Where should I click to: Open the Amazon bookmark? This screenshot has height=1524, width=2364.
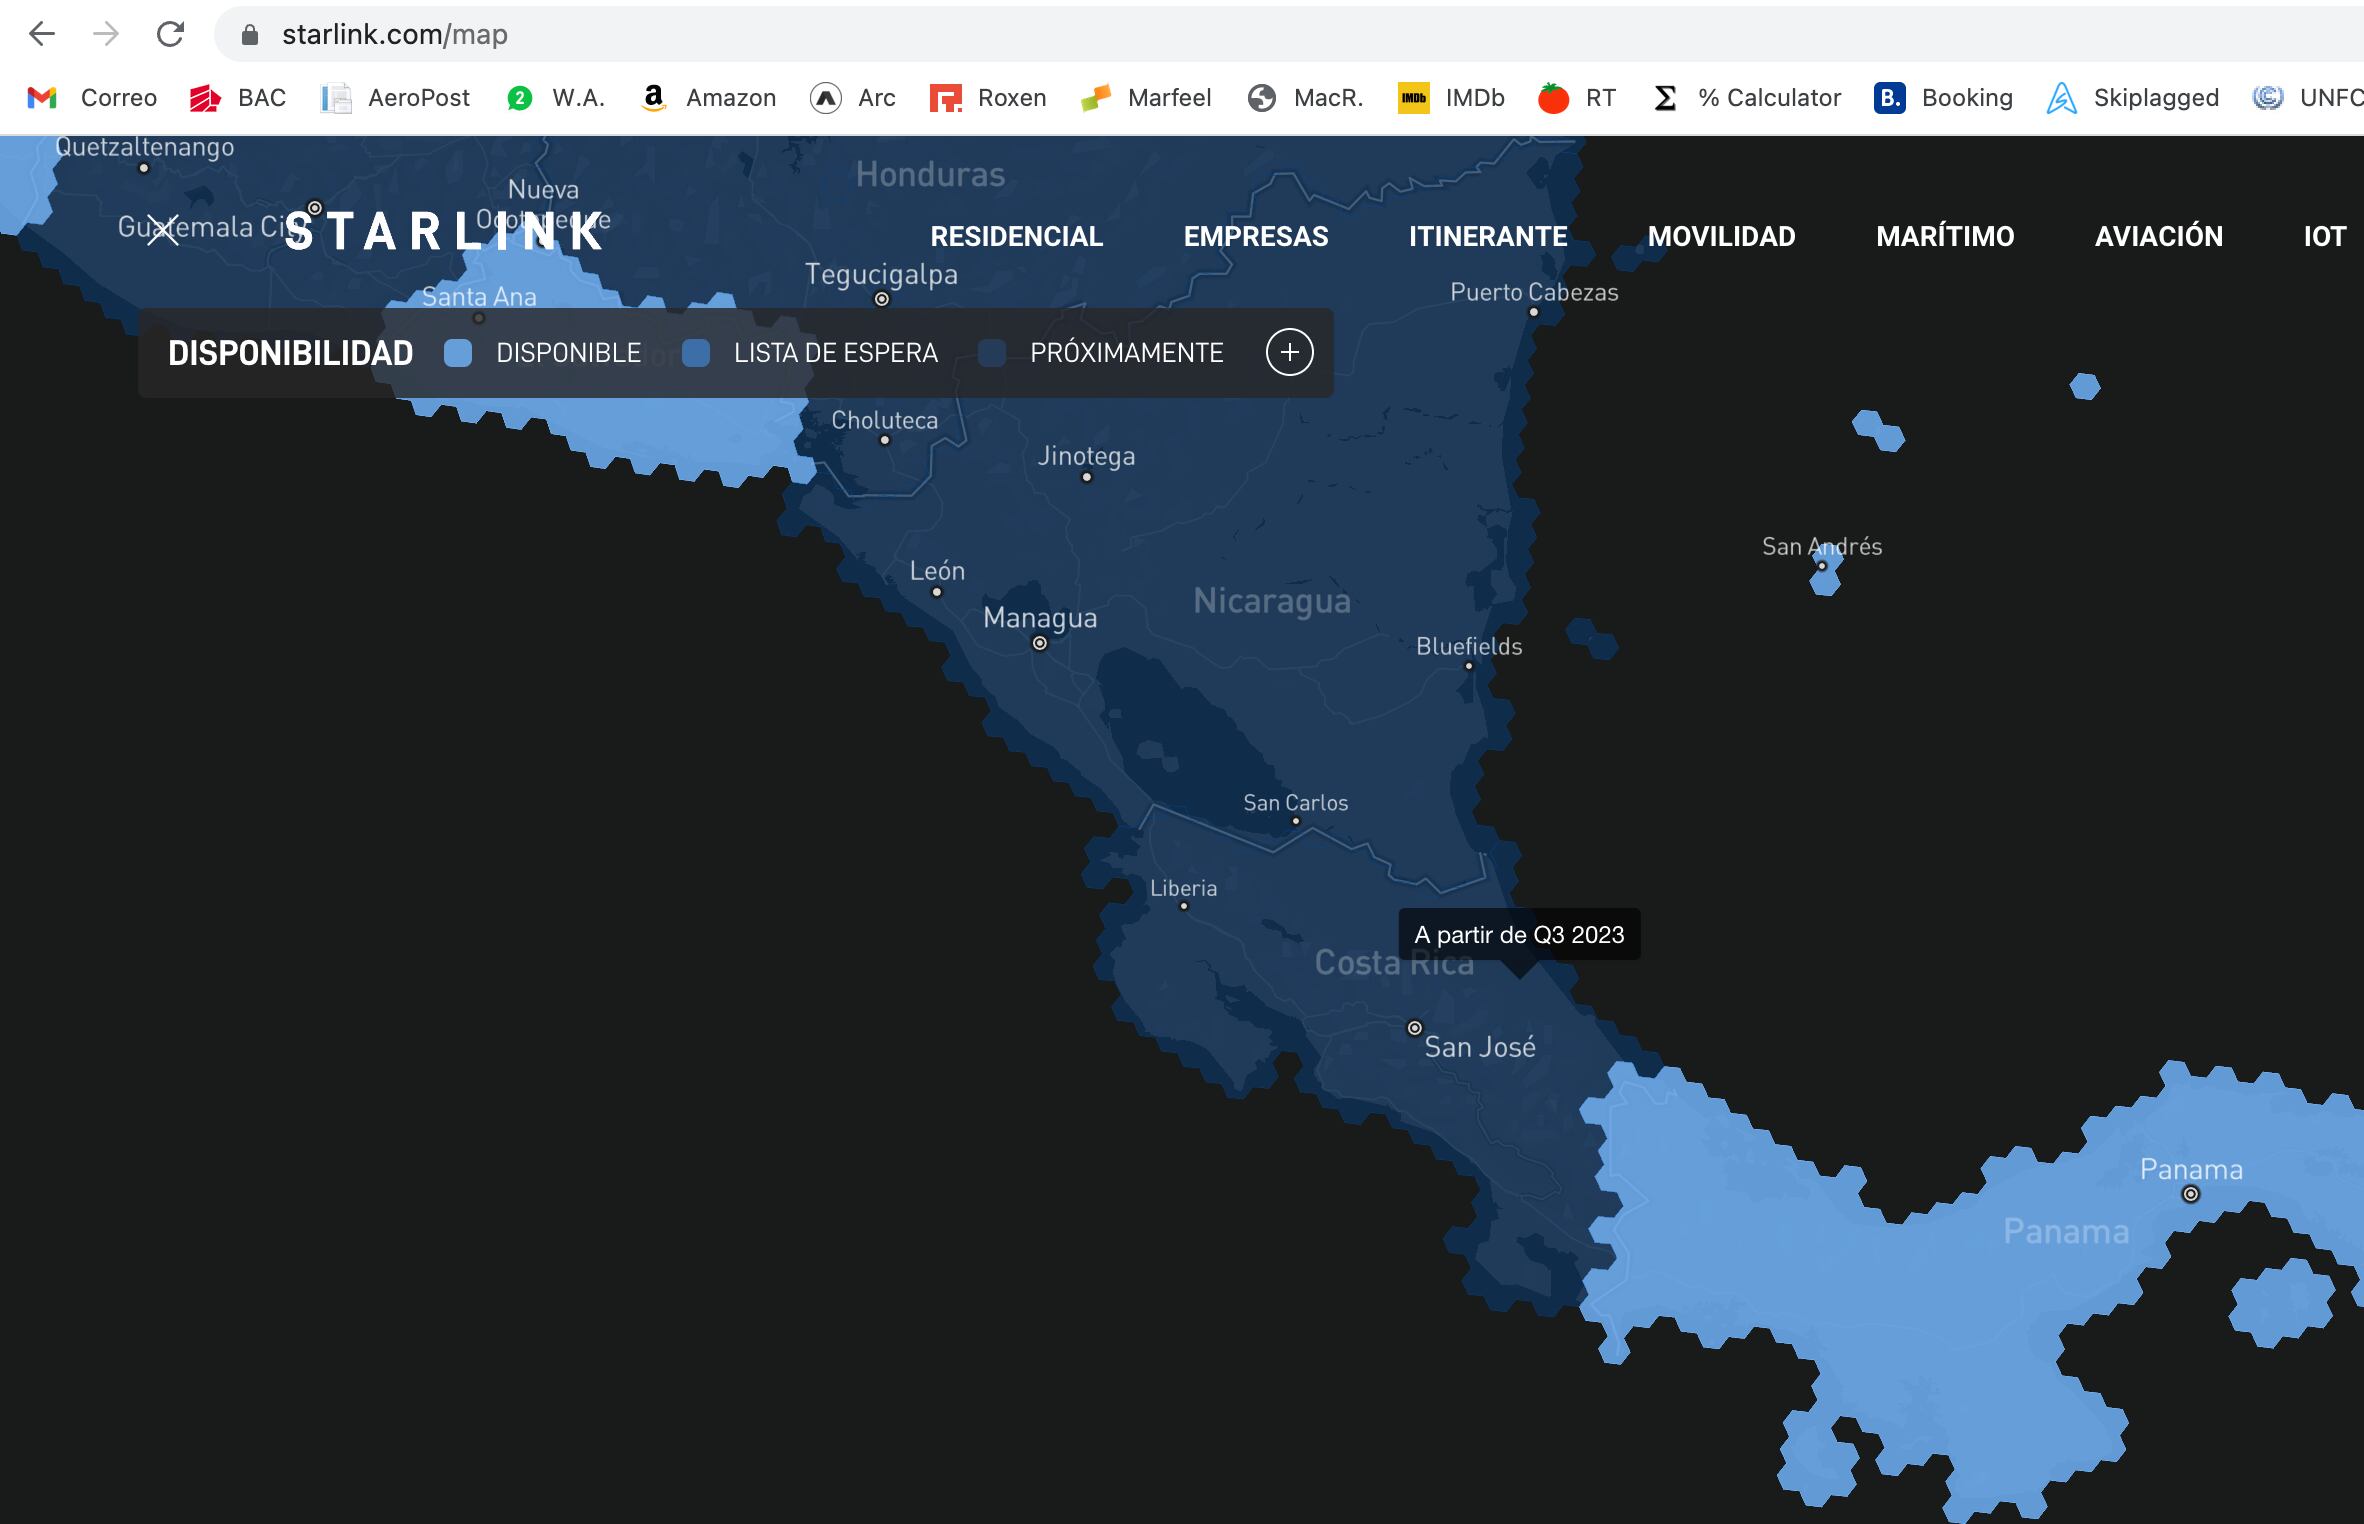[x=708, y=98]
